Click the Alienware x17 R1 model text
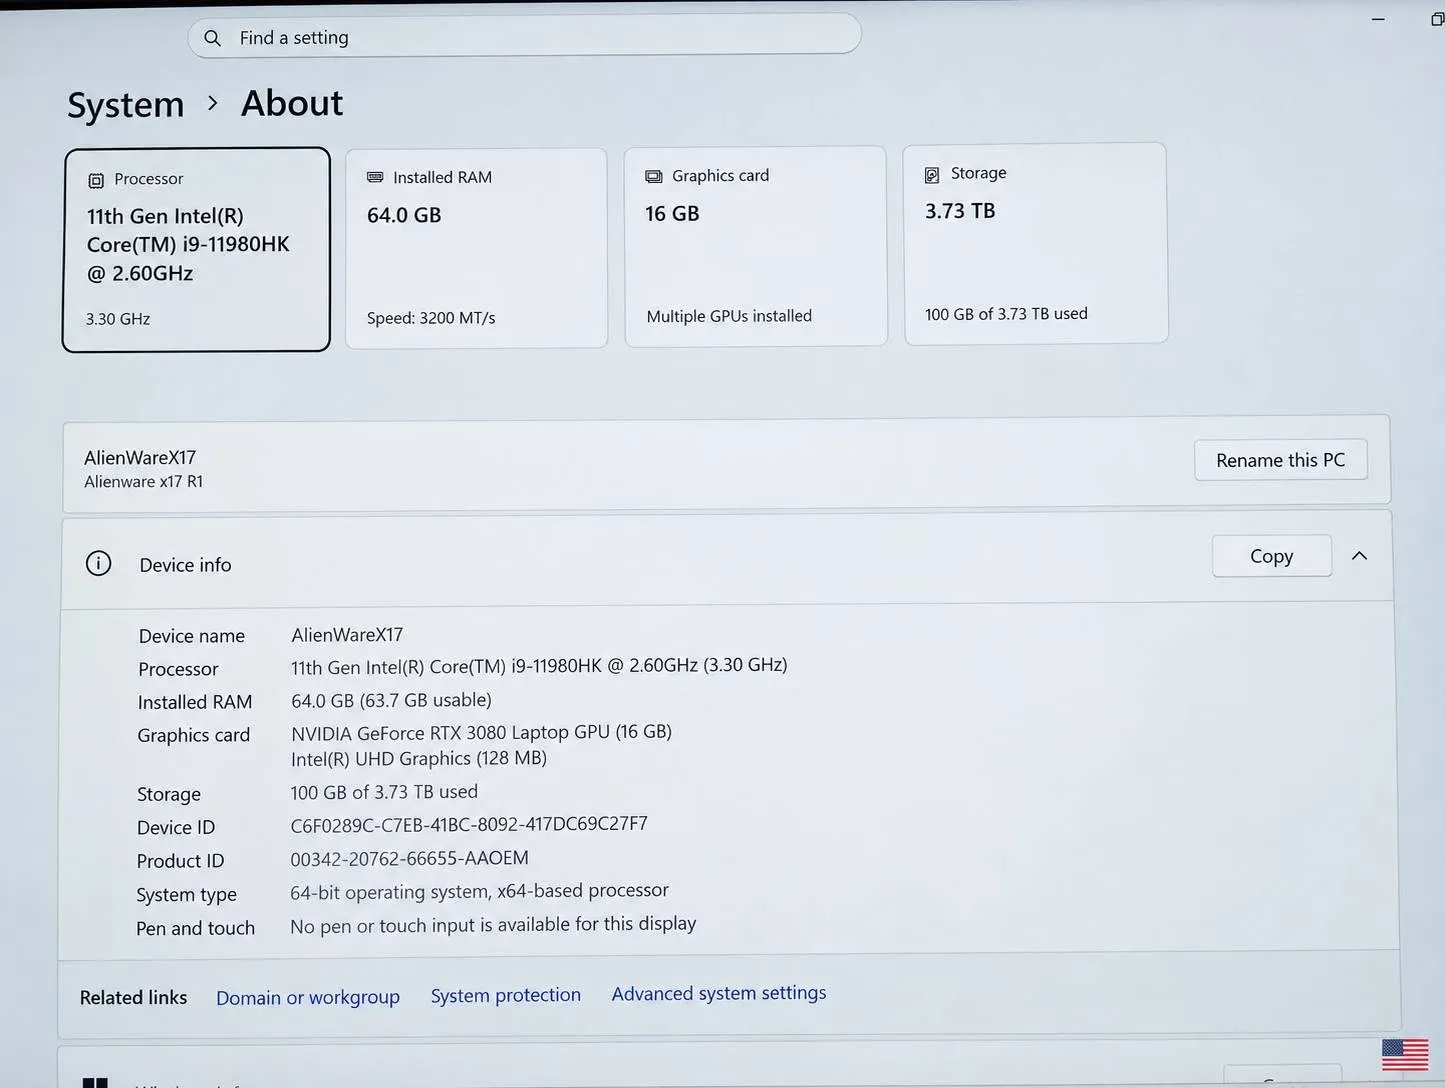This screenshot has height=1088, width=1445. pyautogui.click(x=144, y=482)
